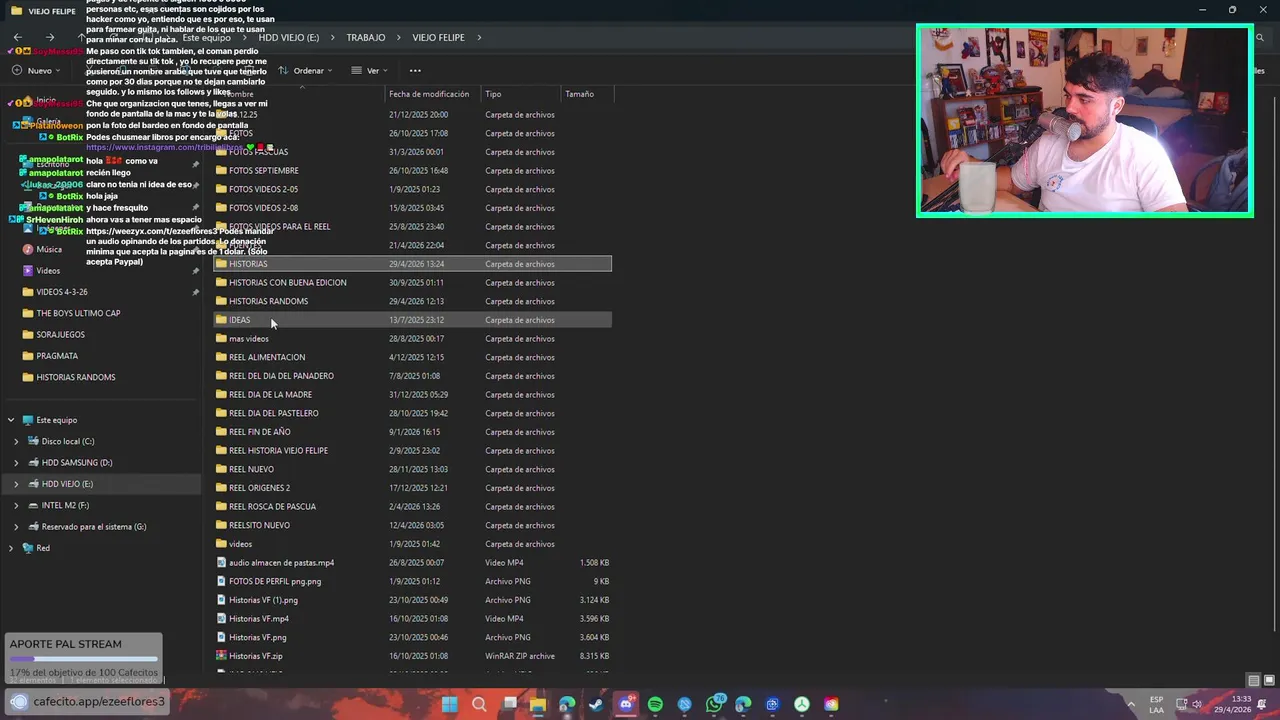This screenshot has height=720, width=1280.
Task: Open the Windows Start button
Action: tap(449, 704)
